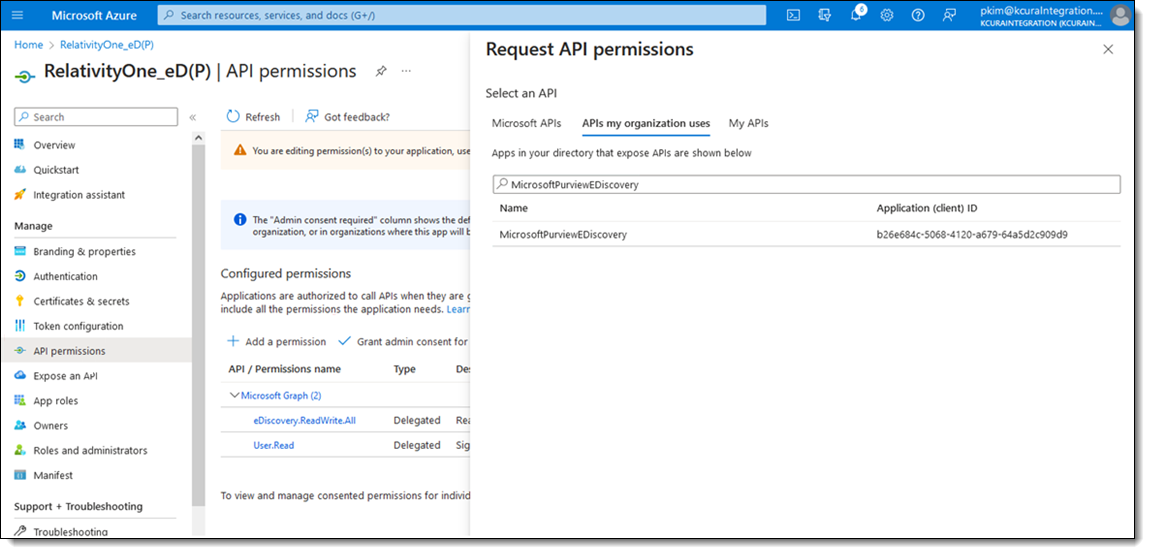
Task: Click the Owners people icon
Action: pyautogui.click(x=21, y=426)
